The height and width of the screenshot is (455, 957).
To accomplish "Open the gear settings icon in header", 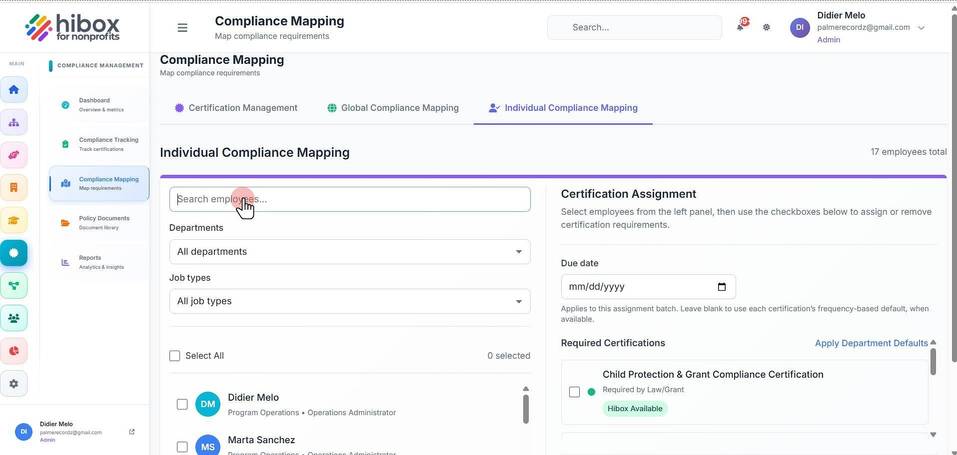I will coord(767,27).
